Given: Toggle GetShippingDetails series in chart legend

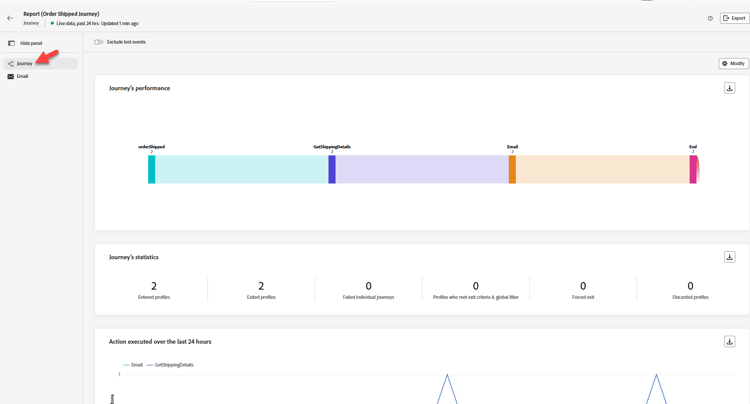Looking at the screenshot, I should point(170,365).
